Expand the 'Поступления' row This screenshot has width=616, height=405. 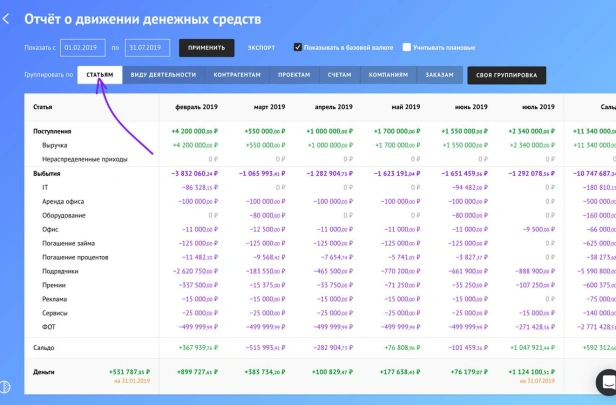52,131
